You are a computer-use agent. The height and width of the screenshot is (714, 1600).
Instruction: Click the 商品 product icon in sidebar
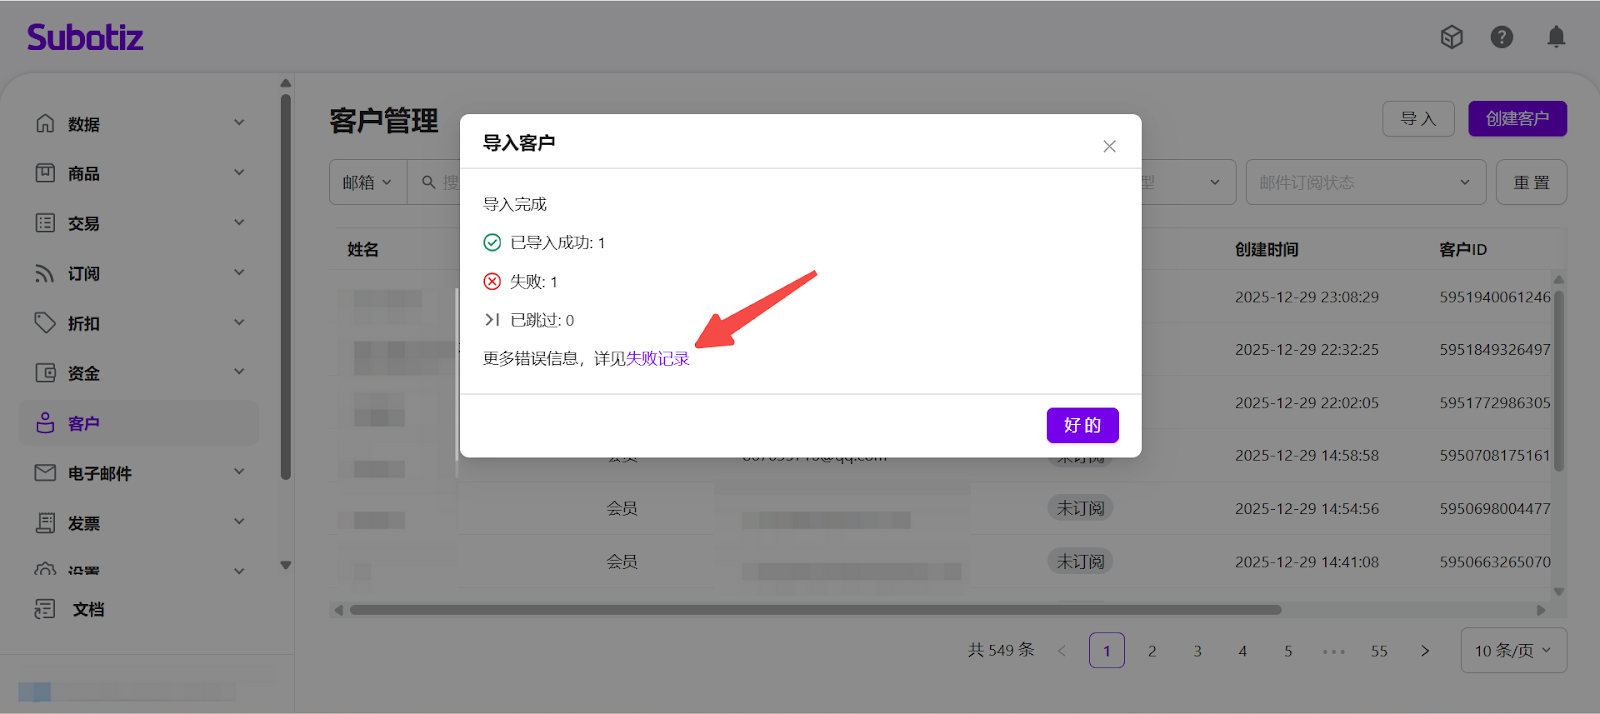pos(45,173)
